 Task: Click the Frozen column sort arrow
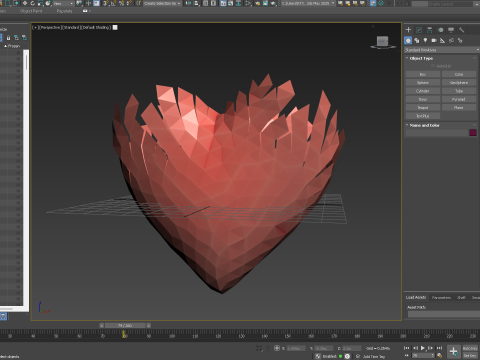pyautogui.click(x=5, y=46)
